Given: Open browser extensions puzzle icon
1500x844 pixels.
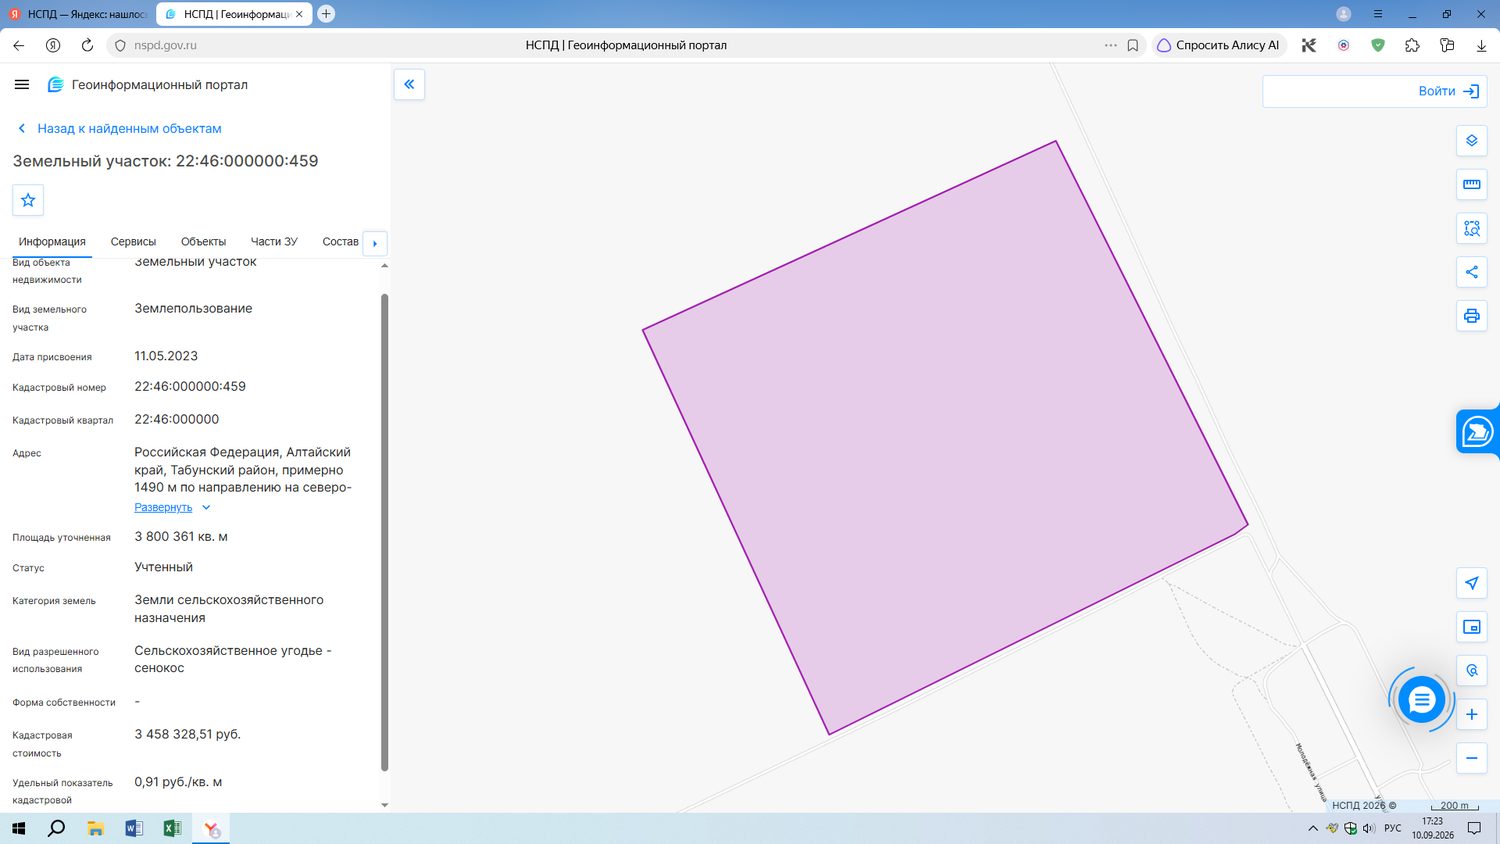Looking at the screenshot, I should [x=1412, y=45].
